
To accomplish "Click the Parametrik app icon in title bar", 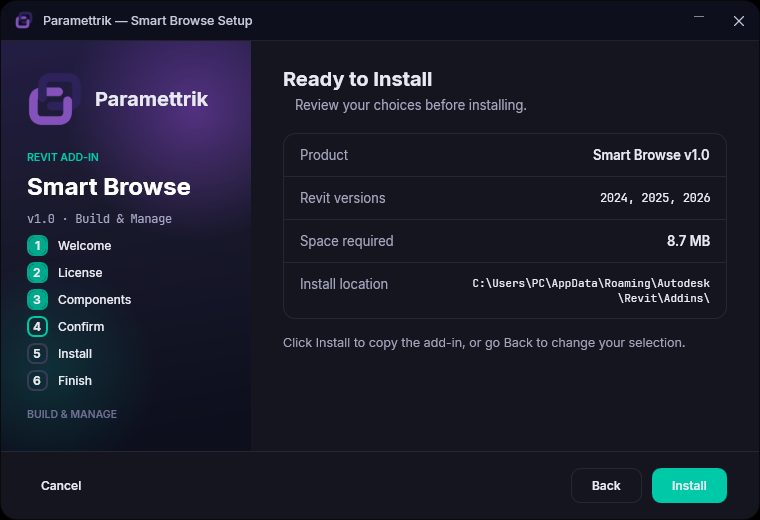I will point(23,20).
